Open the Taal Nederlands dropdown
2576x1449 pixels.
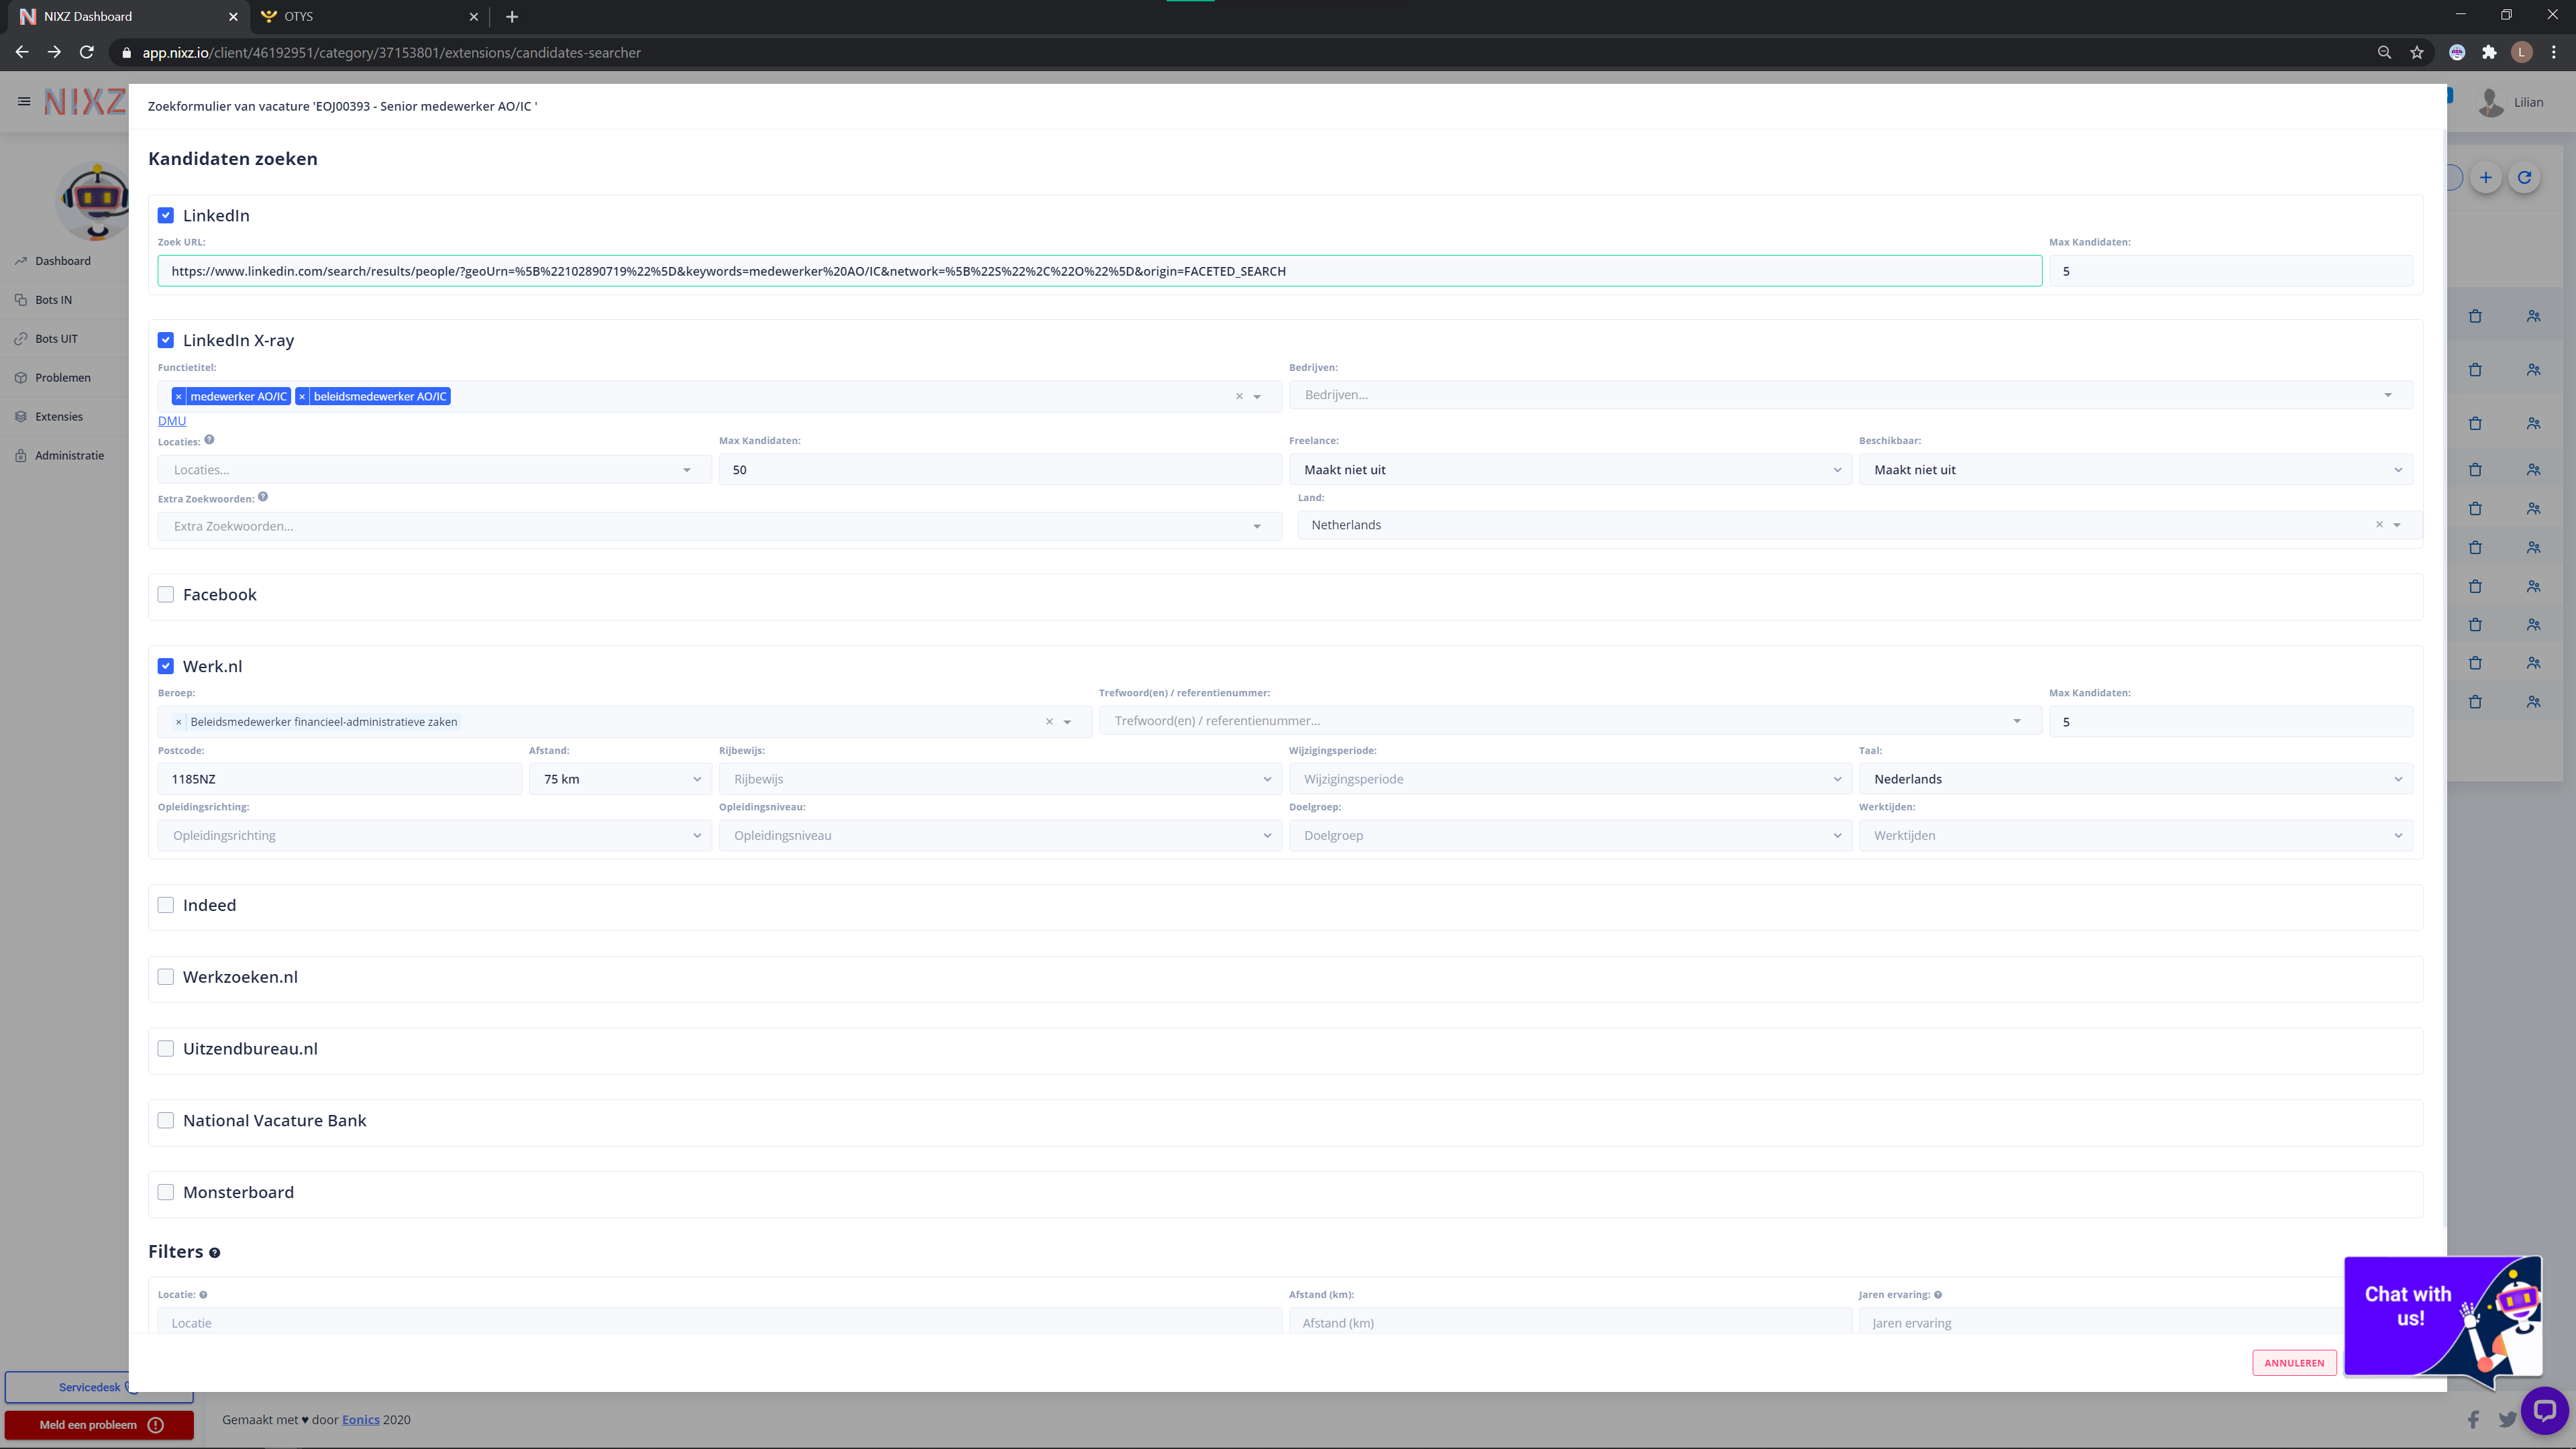2135,779
